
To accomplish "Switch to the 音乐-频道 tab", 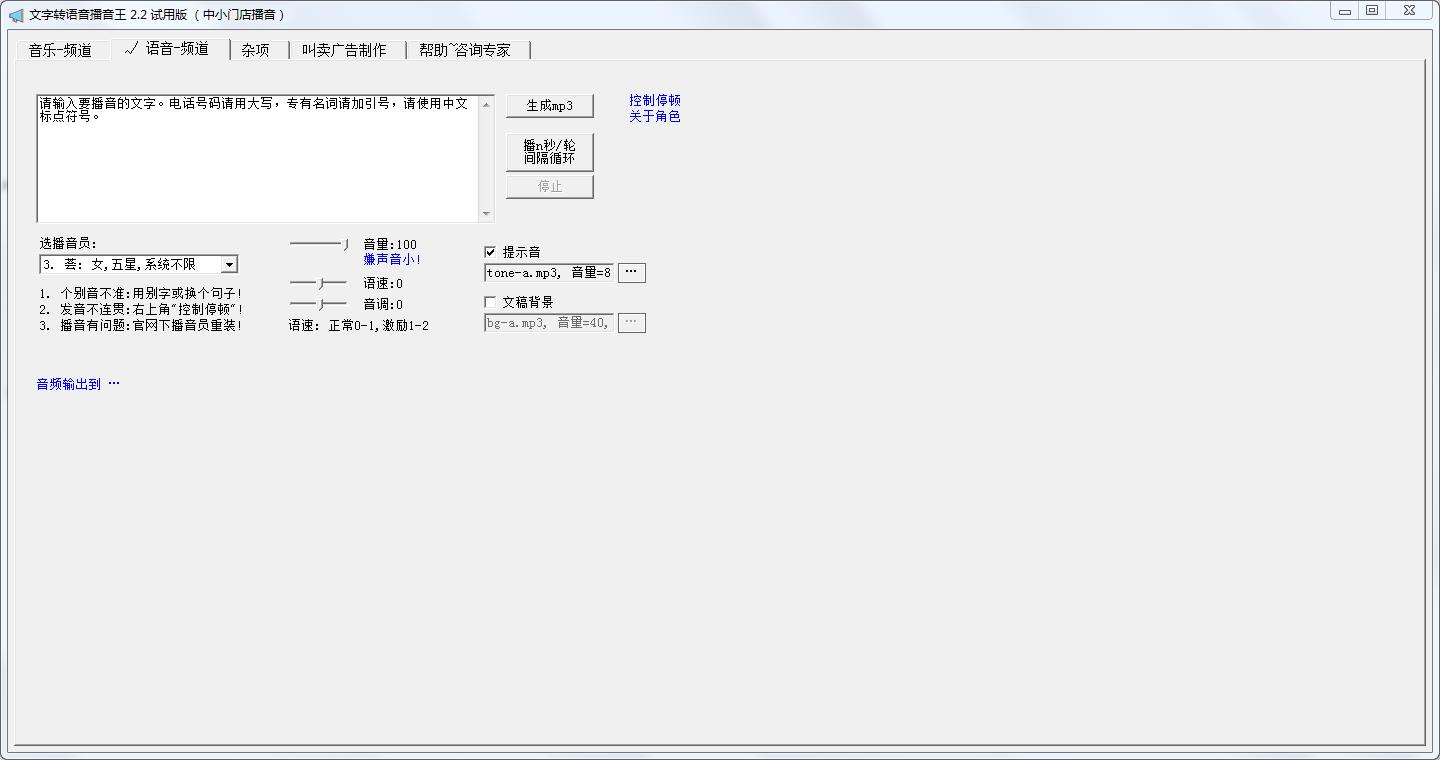I will coord(62,50).
